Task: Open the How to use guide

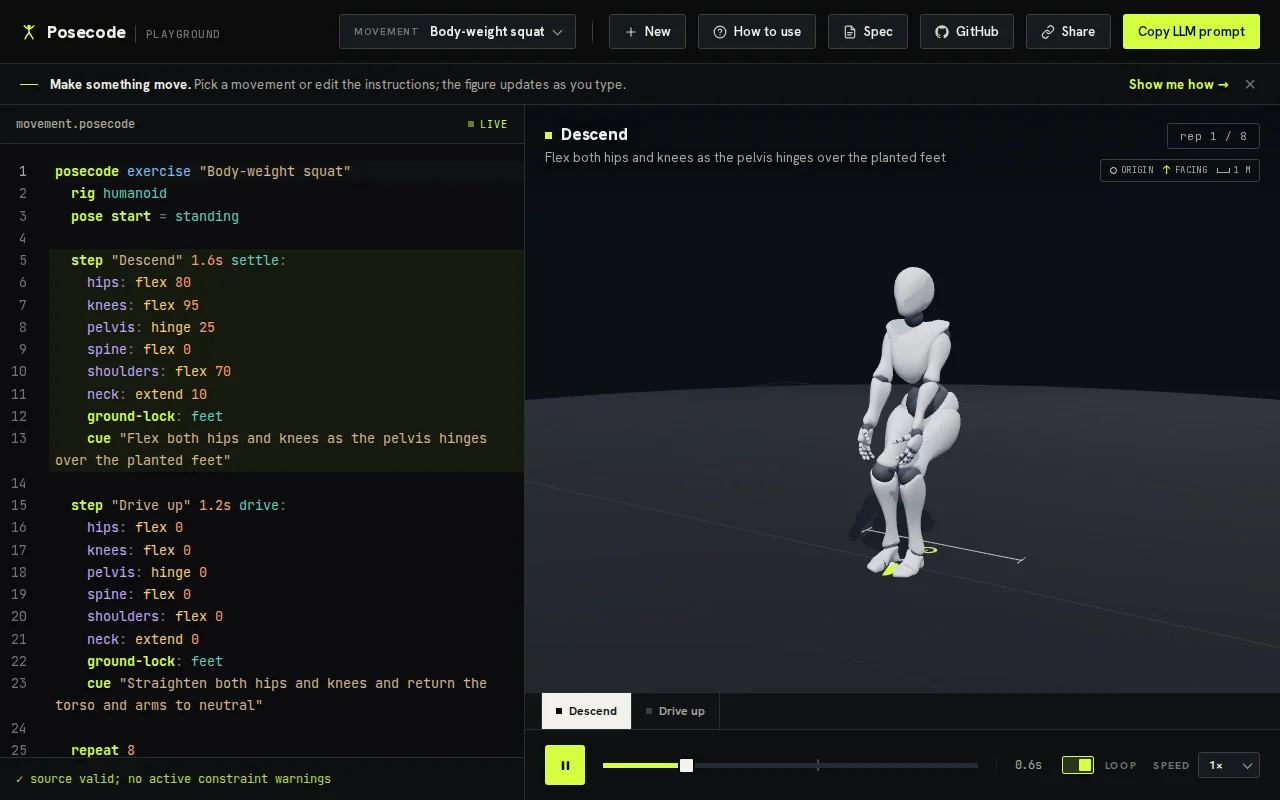Action: tap(757, 32)
